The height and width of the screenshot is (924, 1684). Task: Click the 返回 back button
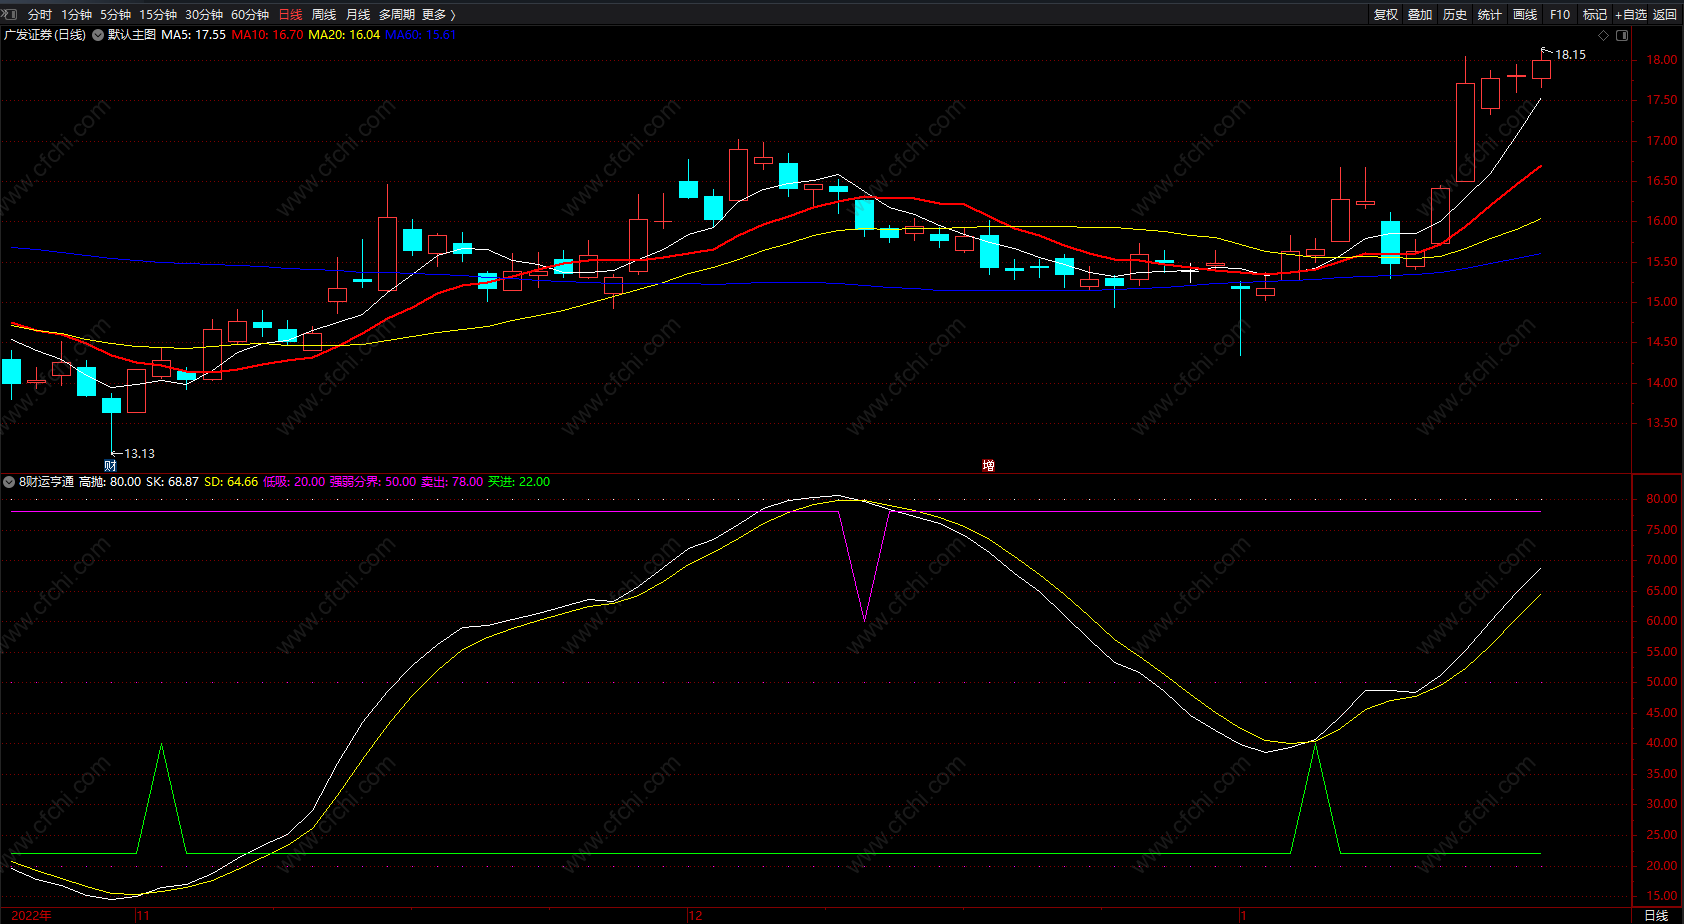(x=1665, y=15)
